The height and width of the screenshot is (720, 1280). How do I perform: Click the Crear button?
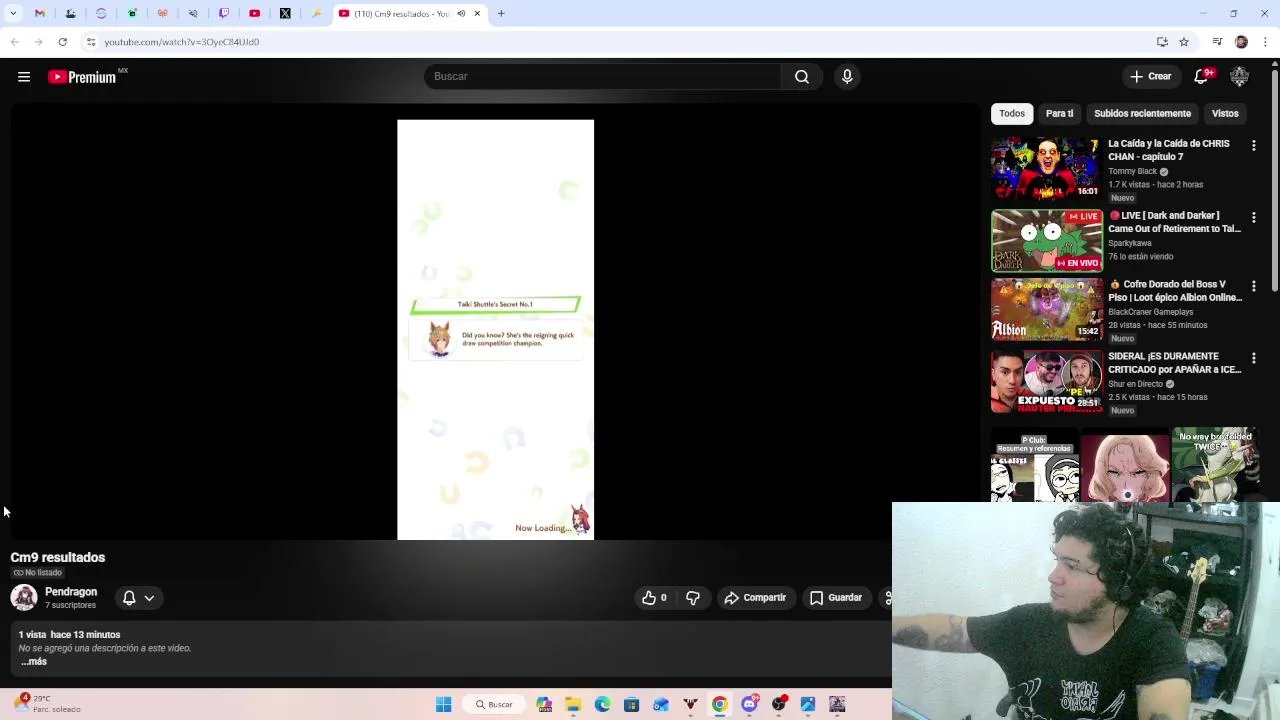pos(1150,77)
